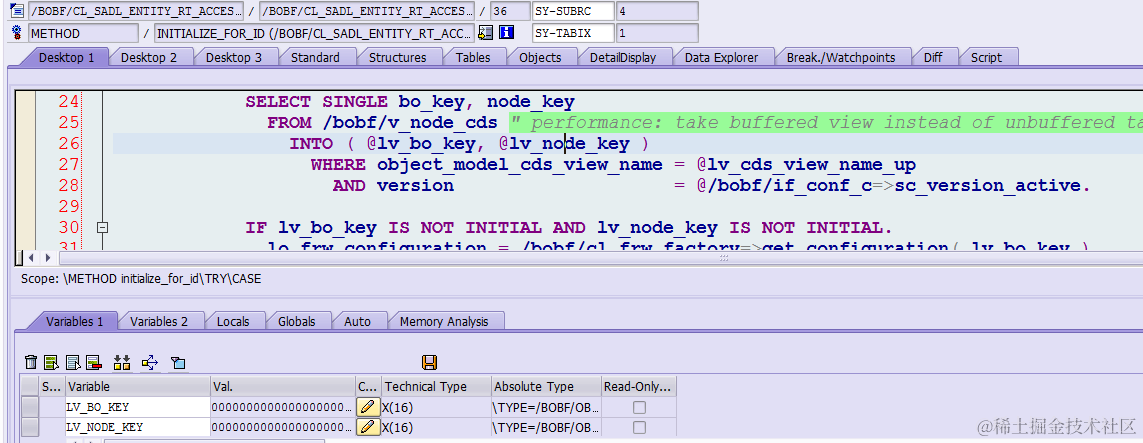The width and height of the screenshot is (1143, 443).
Task: Toggle Read-Only checkbox for LV_NODE_KEY
Action: [x=639, y=428]
